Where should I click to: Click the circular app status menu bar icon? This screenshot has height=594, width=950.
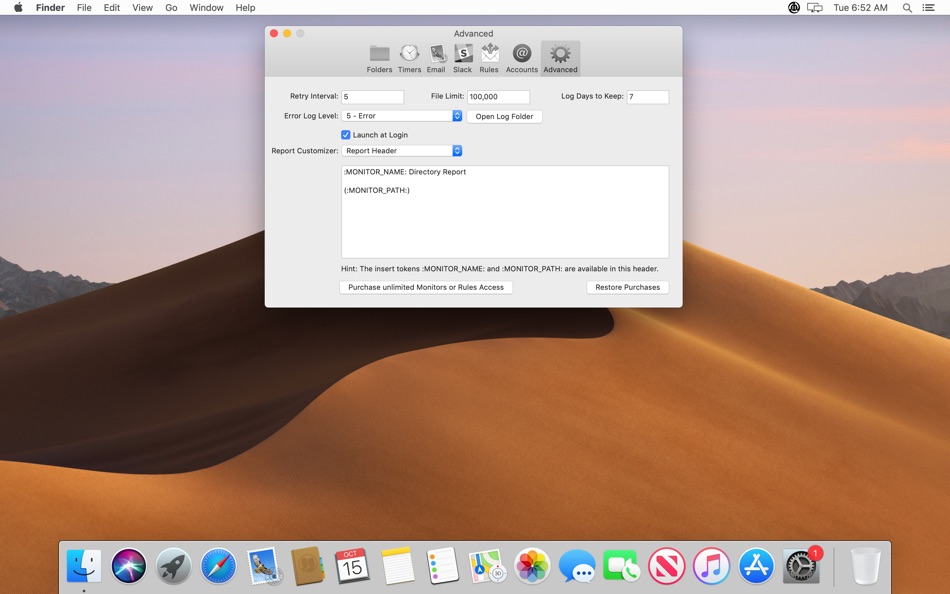tap(794, 8)
